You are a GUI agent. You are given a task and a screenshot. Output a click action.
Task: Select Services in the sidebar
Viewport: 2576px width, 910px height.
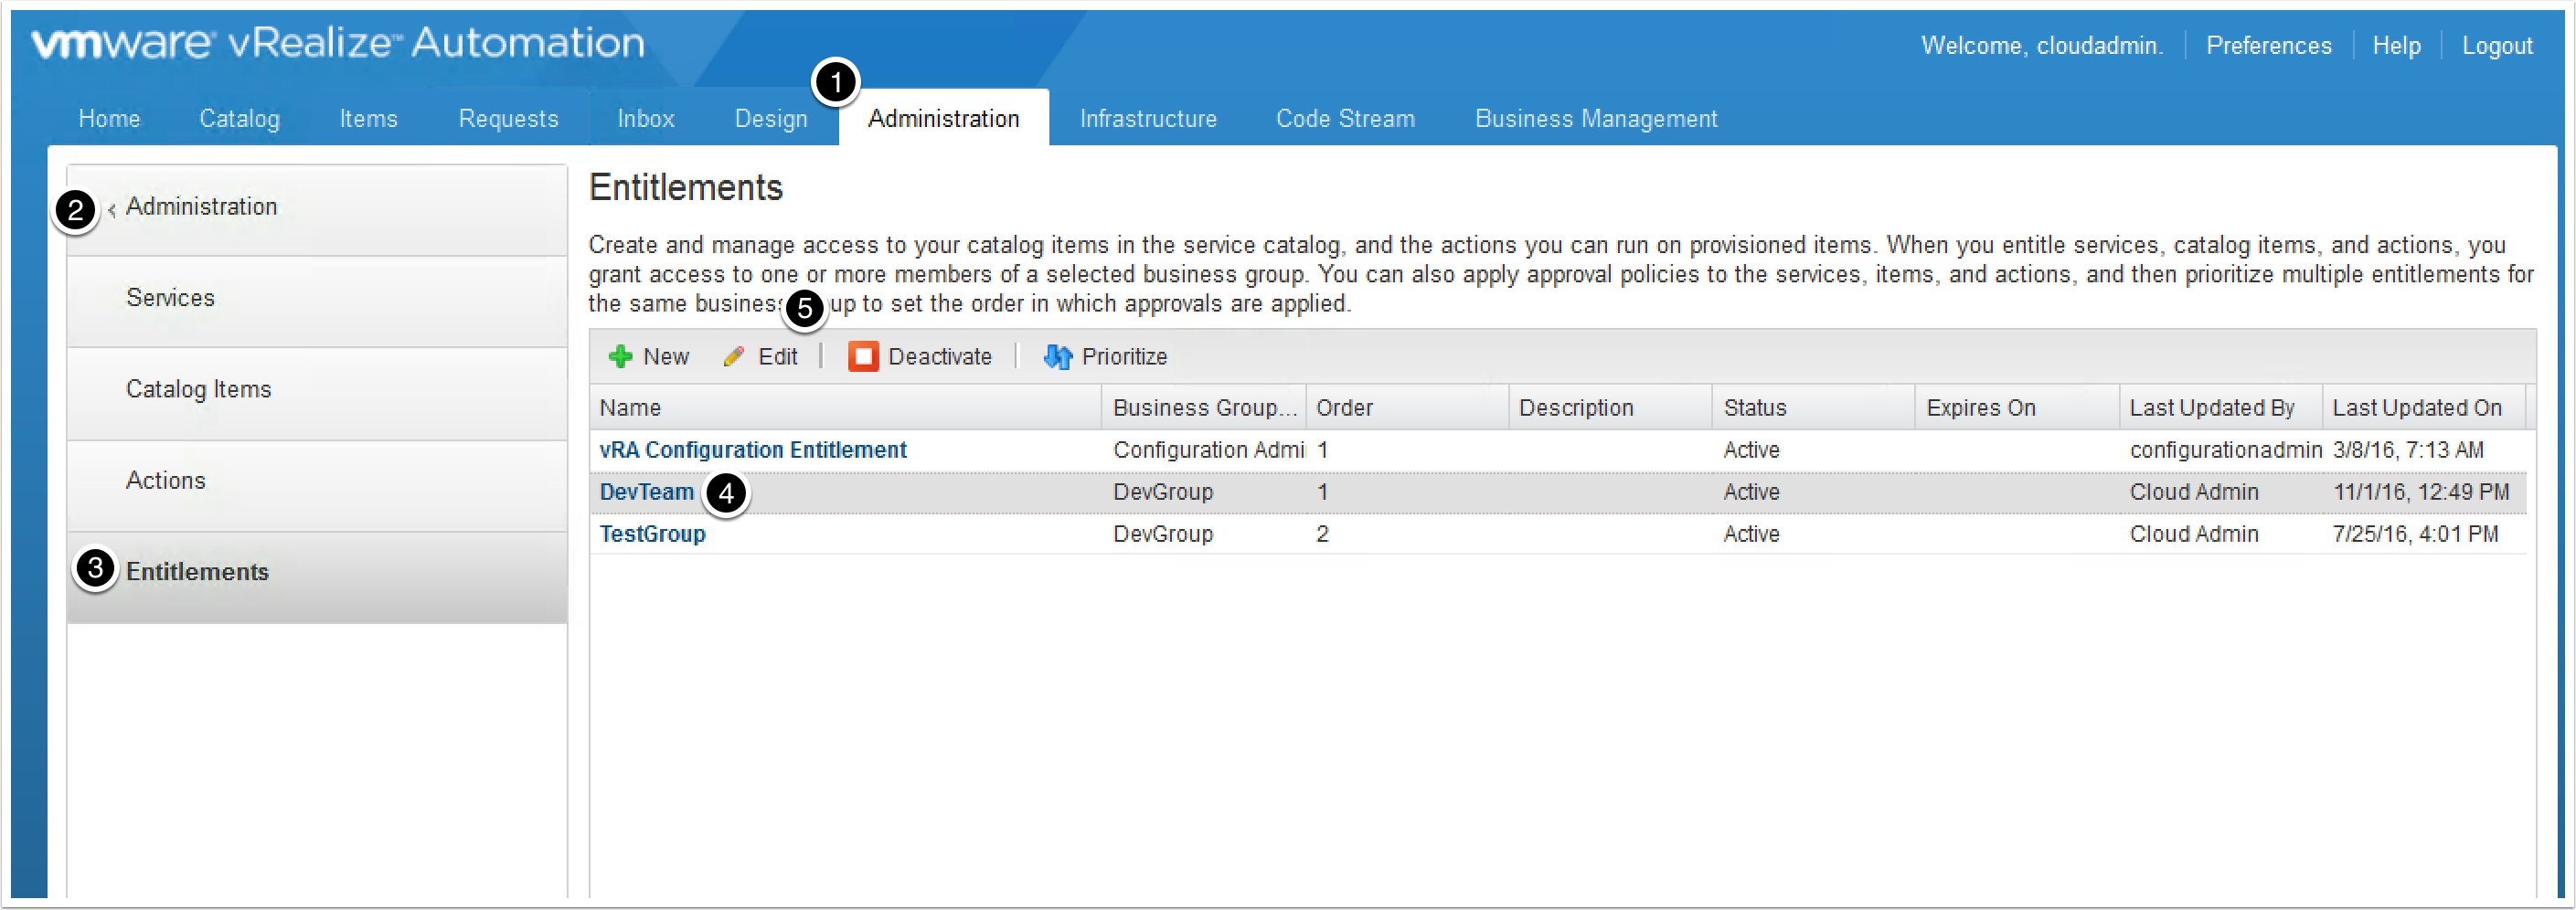pos(170,298)
